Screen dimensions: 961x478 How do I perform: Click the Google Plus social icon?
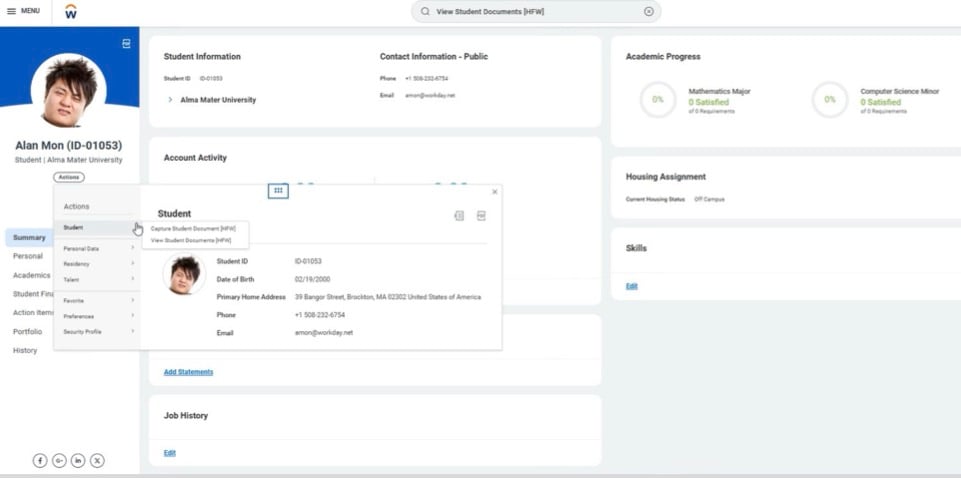(x=59, y=461)
